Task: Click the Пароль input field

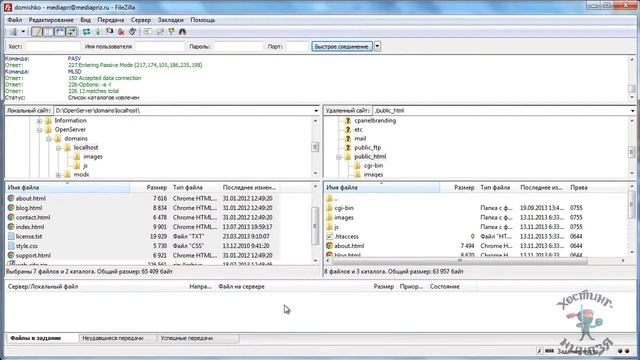Action: coord(238,47)
